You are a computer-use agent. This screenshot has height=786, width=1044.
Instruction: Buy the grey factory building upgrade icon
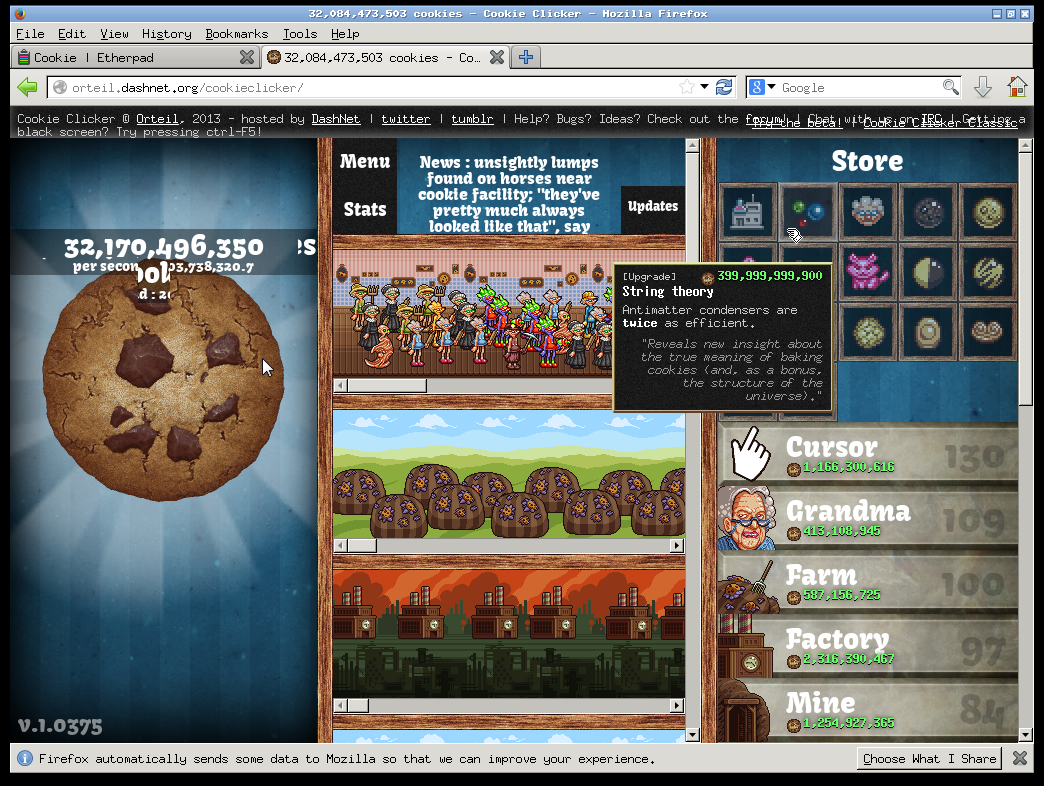pyautogui.click(x=747, y=212)
